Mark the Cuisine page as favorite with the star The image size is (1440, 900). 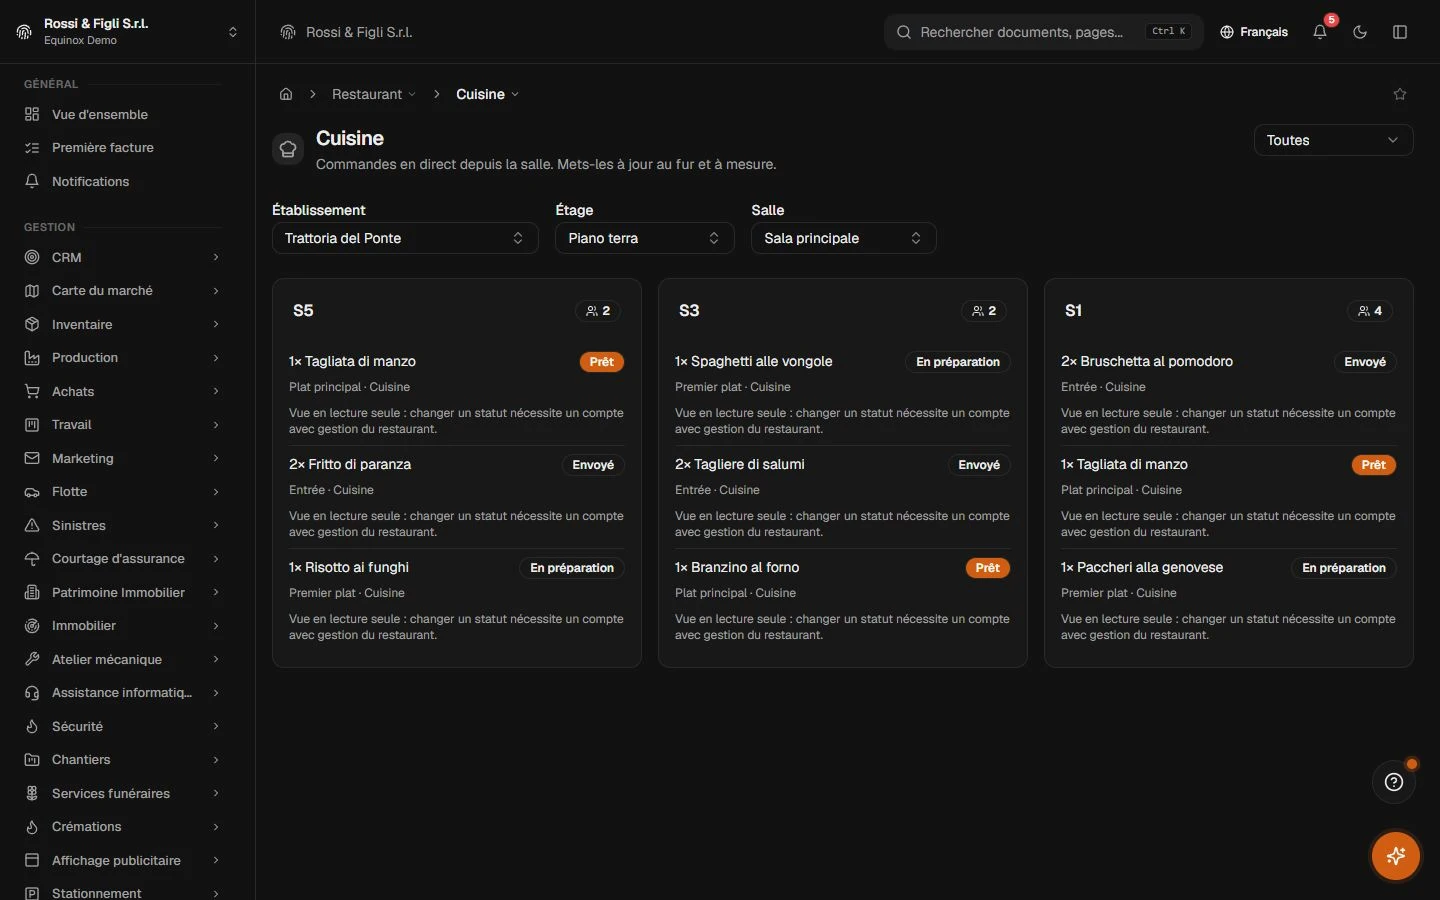pyautogui.click(x=1400, y=94)
